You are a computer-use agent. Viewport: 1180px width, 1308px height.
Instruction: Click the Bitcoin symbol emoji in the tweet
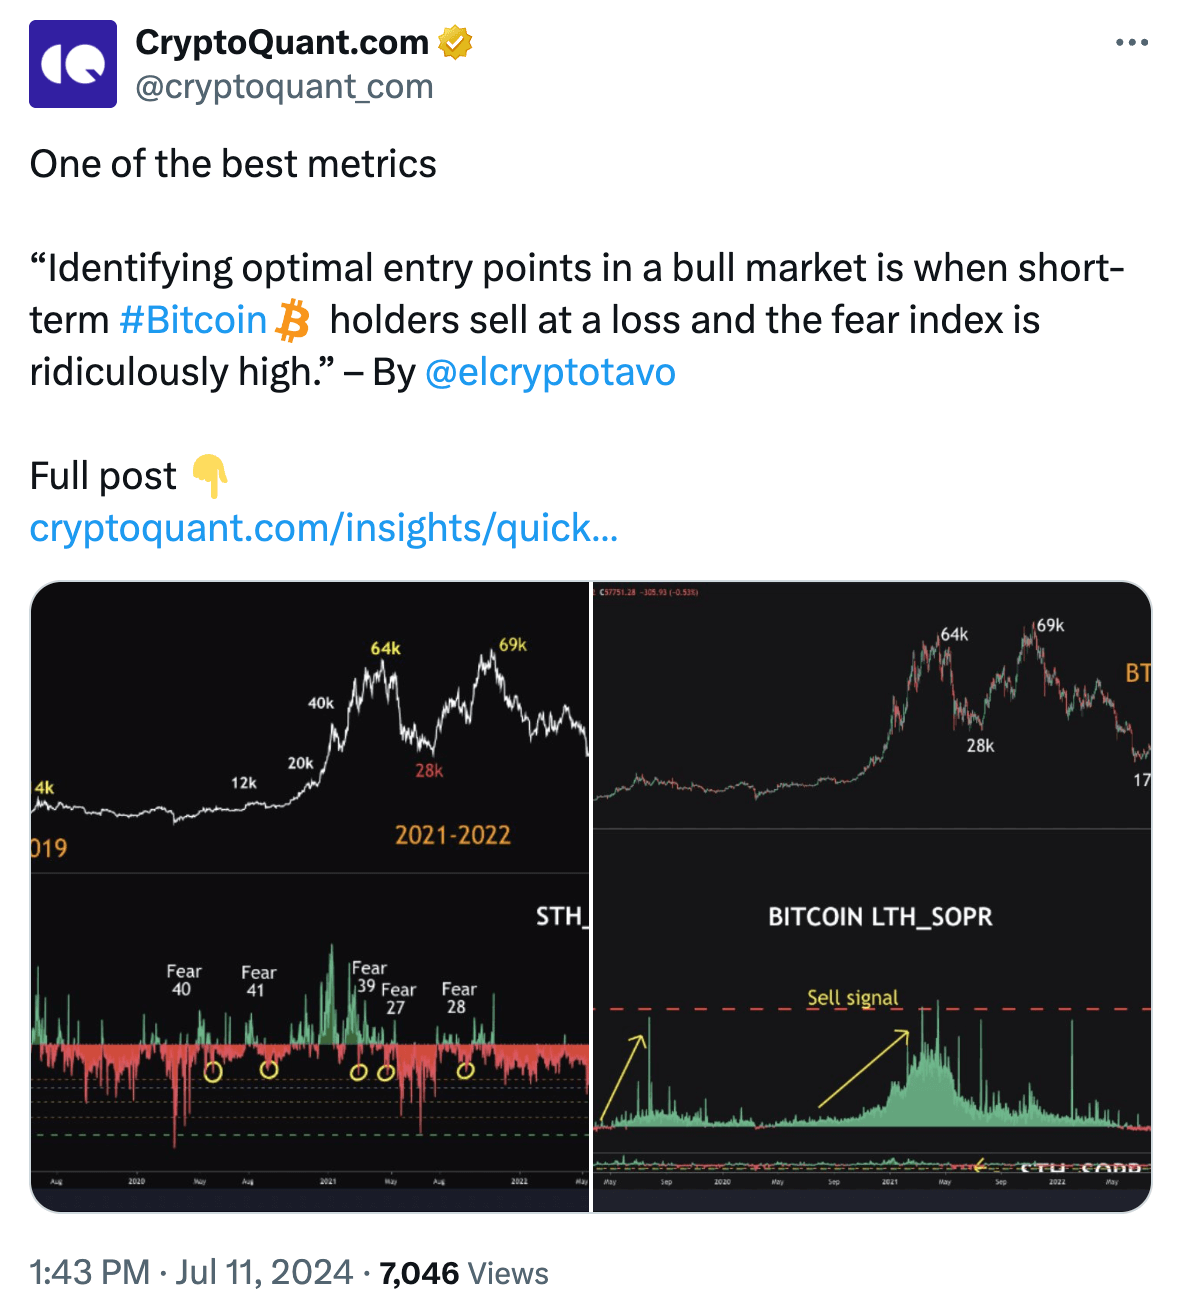pos(292,321)
